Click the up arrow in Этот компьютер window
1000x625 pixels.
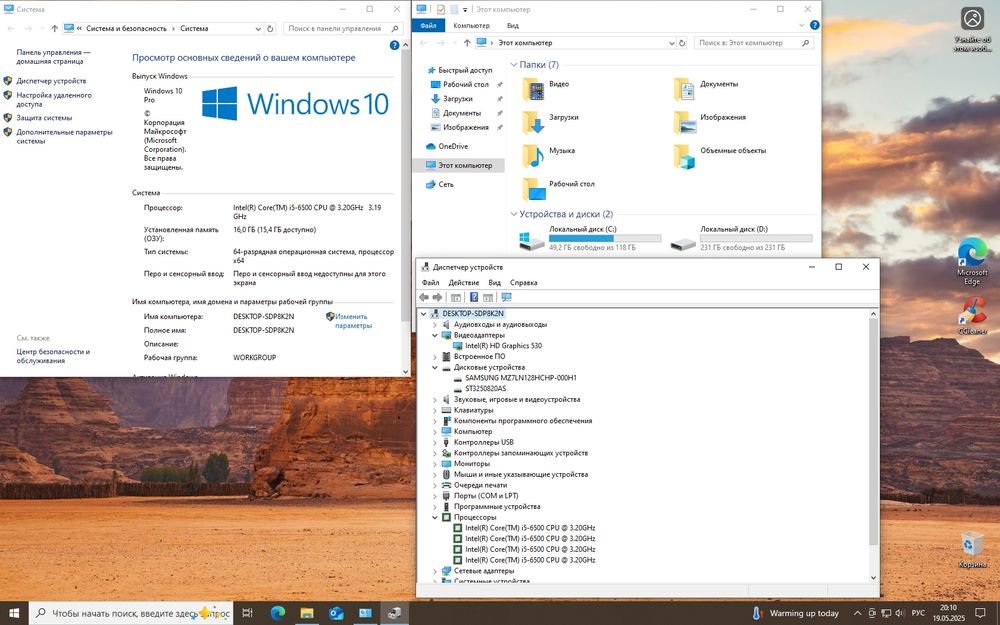(x=467, y=43)
